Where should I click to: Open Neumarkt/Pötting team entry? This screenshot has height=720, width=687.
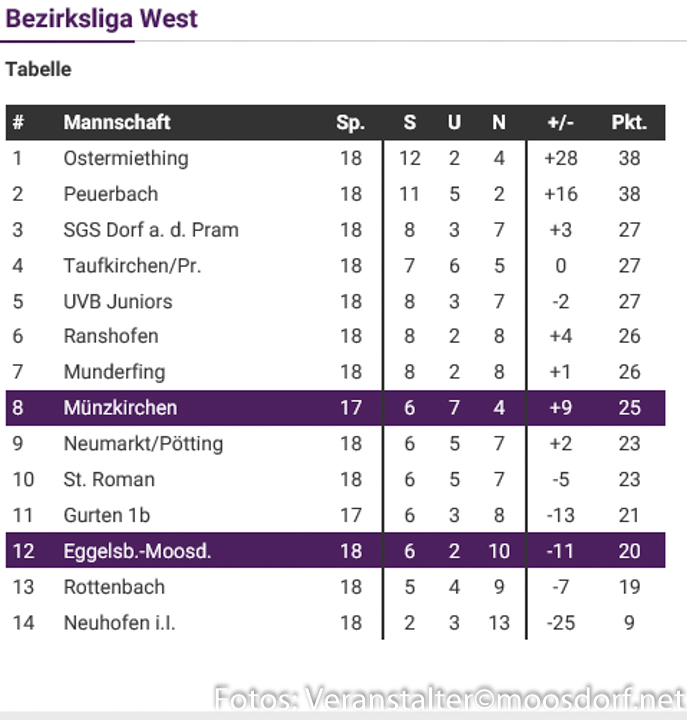coord(143,443)
